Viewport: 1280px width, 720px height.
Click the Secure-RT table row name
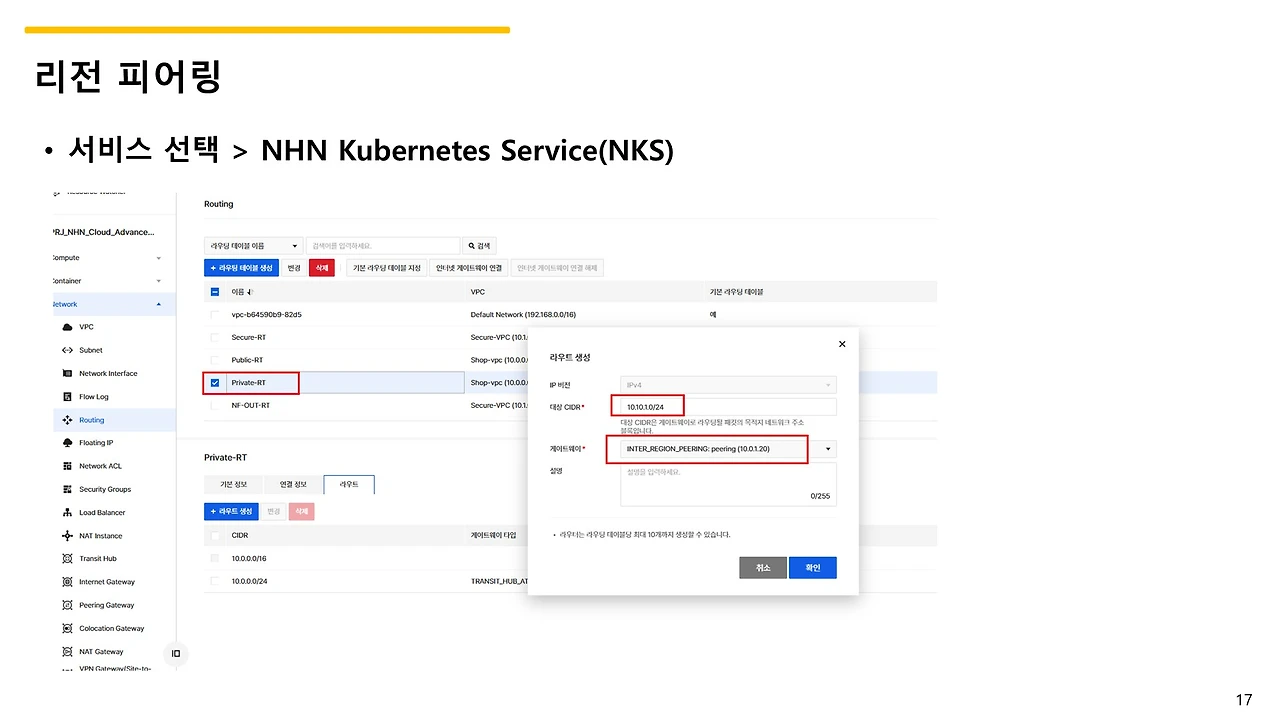coord(248,338)
